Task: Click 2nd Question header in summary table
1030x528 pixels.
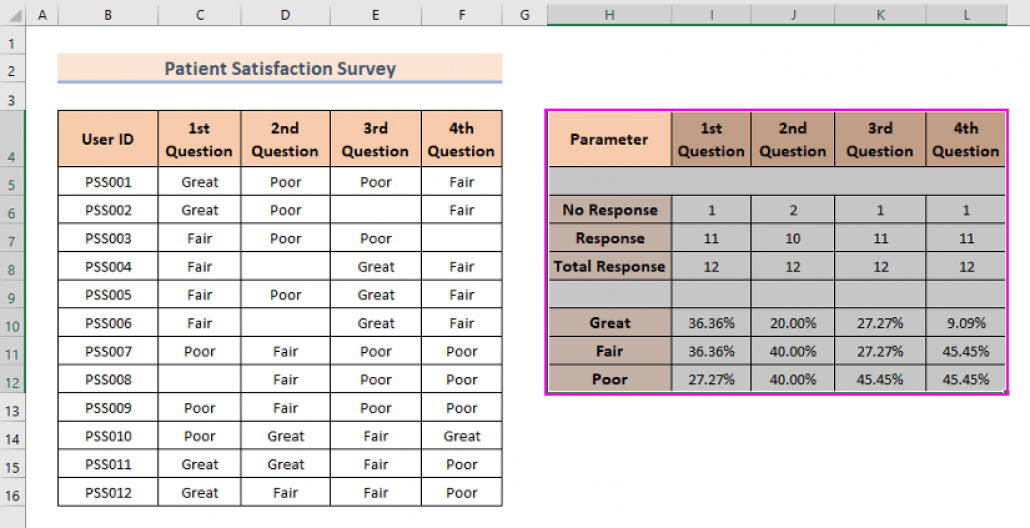Action: [793, 139]
